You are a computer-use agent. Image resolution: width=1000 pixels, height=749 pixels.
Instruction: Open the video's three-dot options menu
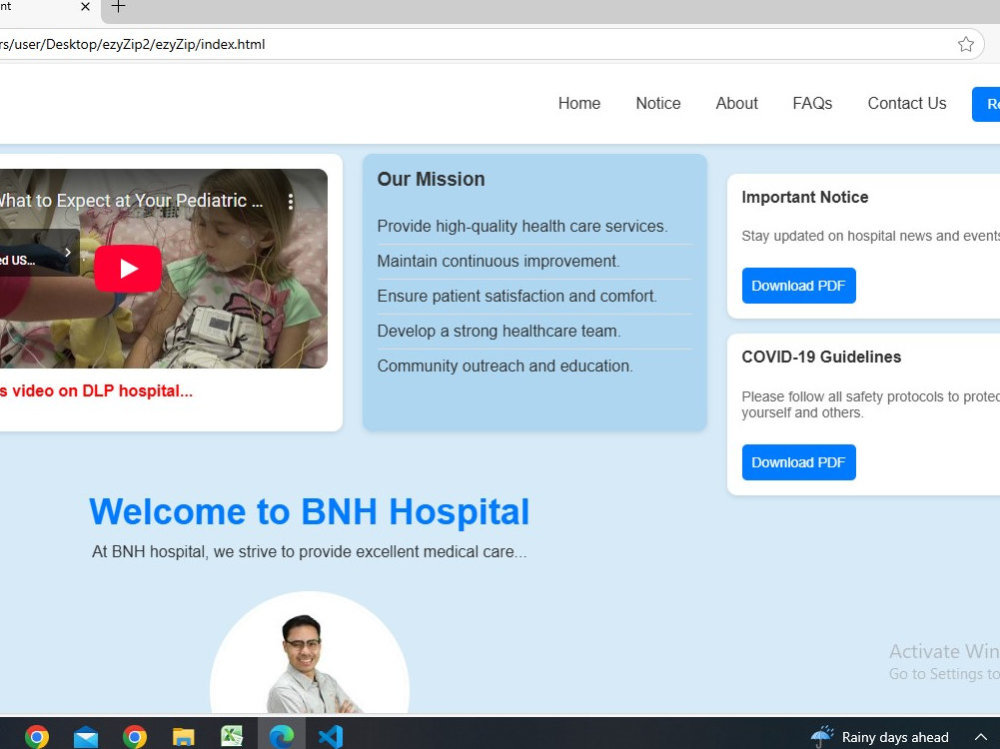(291, 202)
